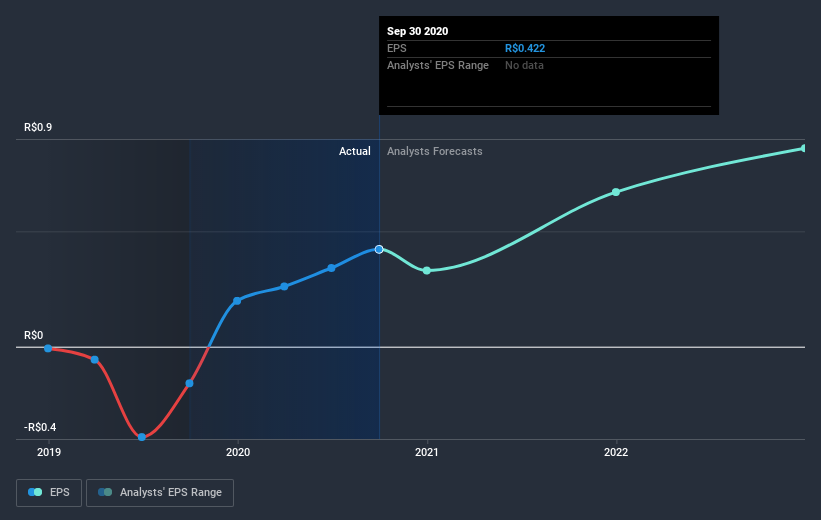Click the R$0.9 y-axis label
This screenshot has width=821, height=520.
(38, 127)
